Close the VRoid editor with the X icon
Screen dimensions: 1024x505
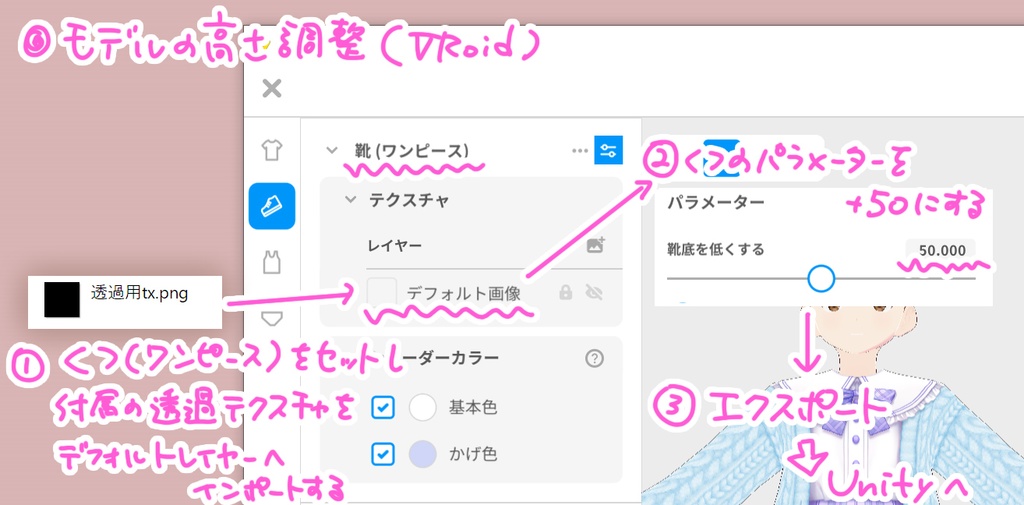tap(272, 88)
